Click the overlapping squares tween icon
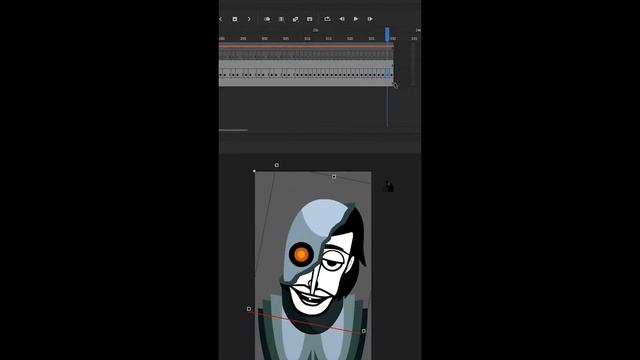 [x=296, y=19]
